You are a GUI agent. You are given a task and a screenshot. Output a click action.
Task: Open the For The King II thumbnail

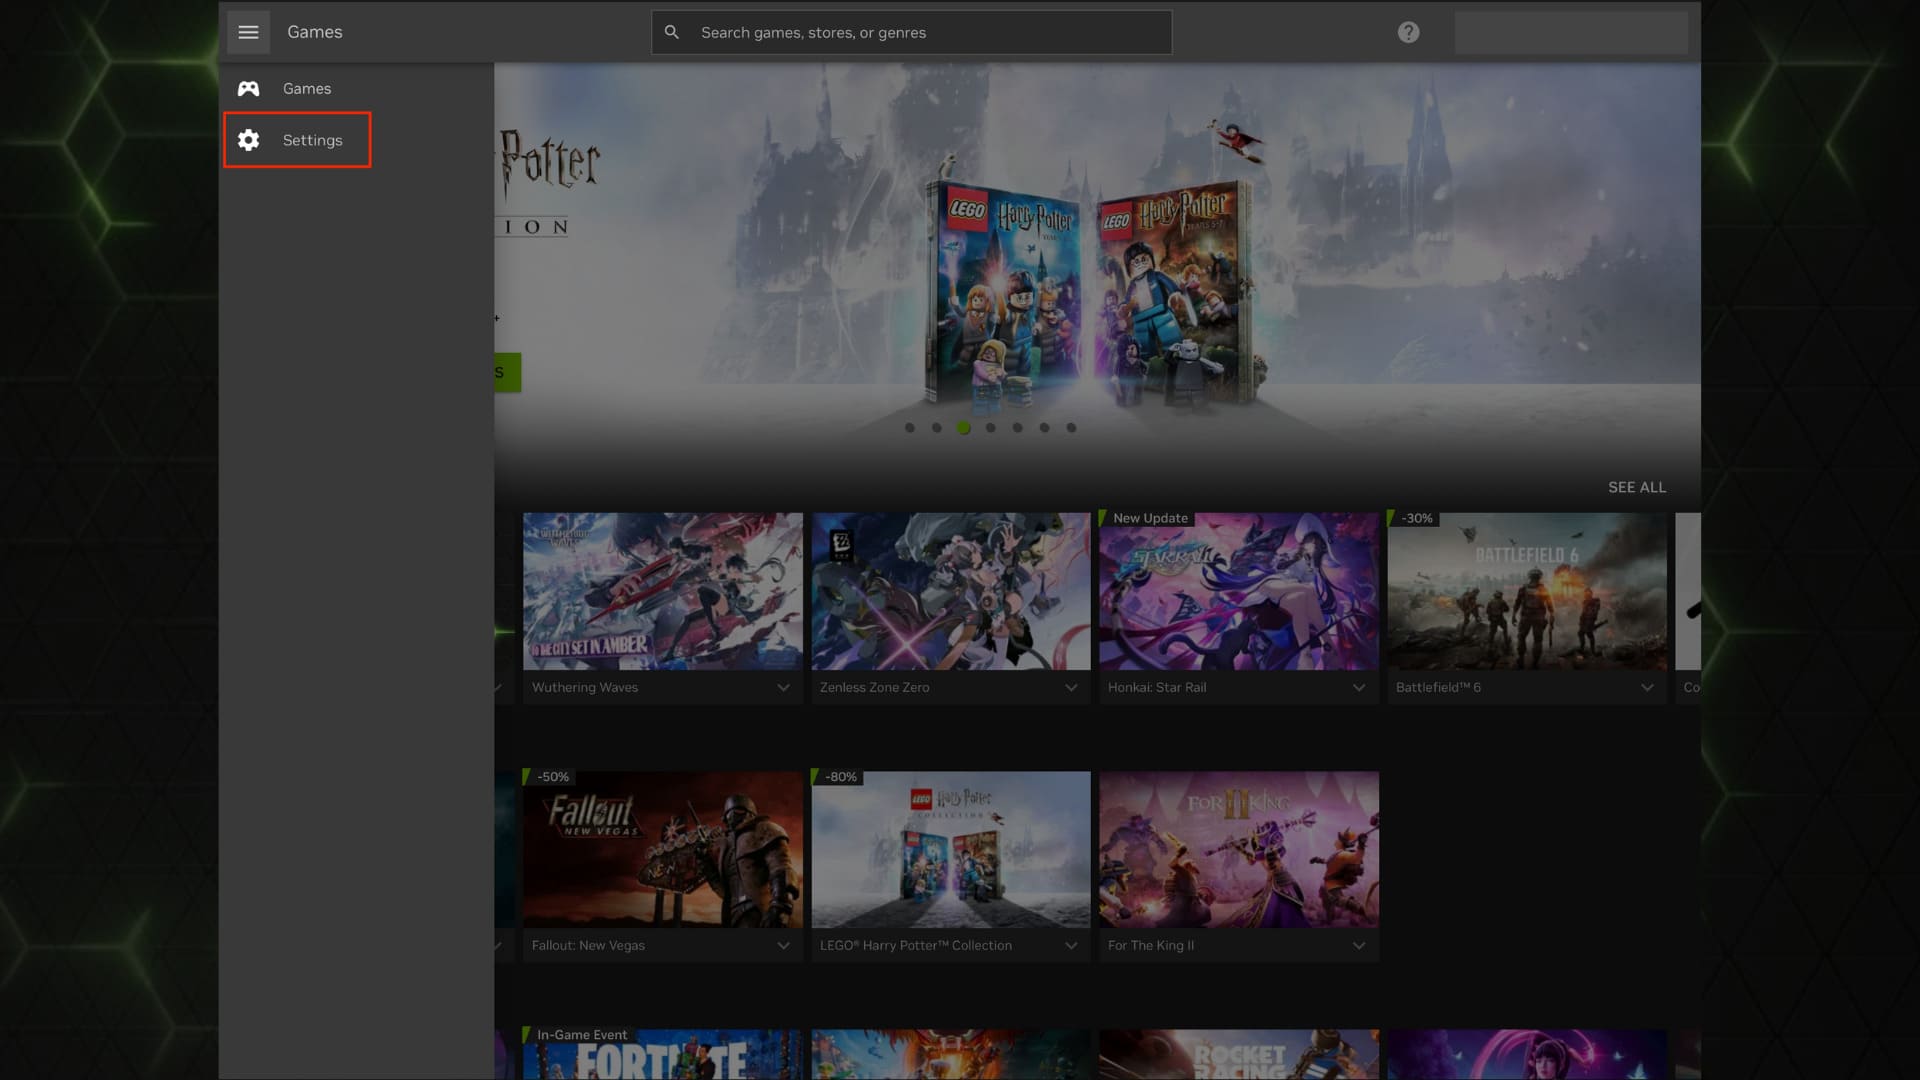tap(1238, 849)
